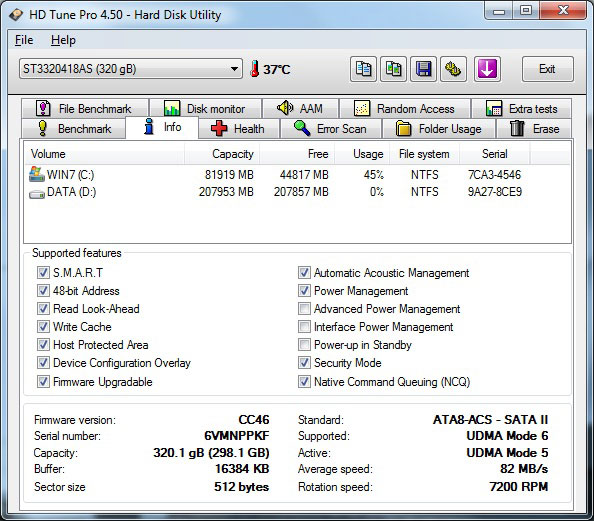Screen dimensions: 594x521
Task: Switch to the Random Access tab
Action: click(405, 108)
